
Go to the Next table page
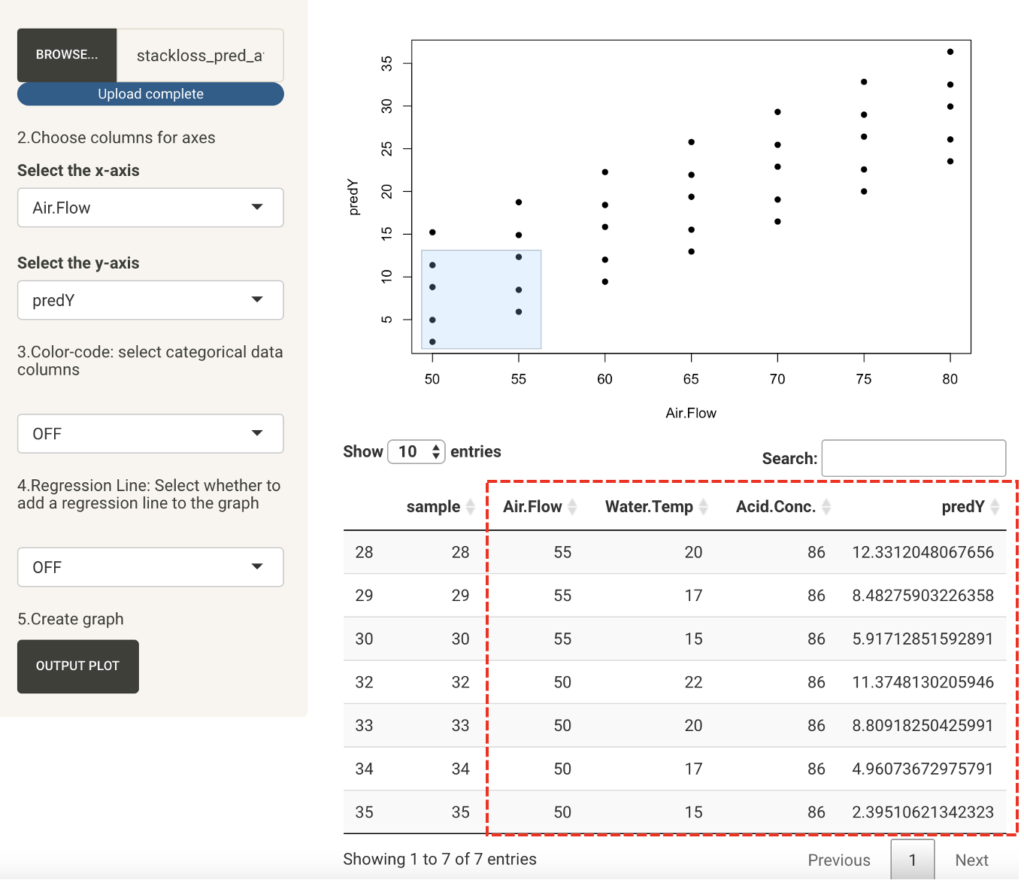point(971,860)
